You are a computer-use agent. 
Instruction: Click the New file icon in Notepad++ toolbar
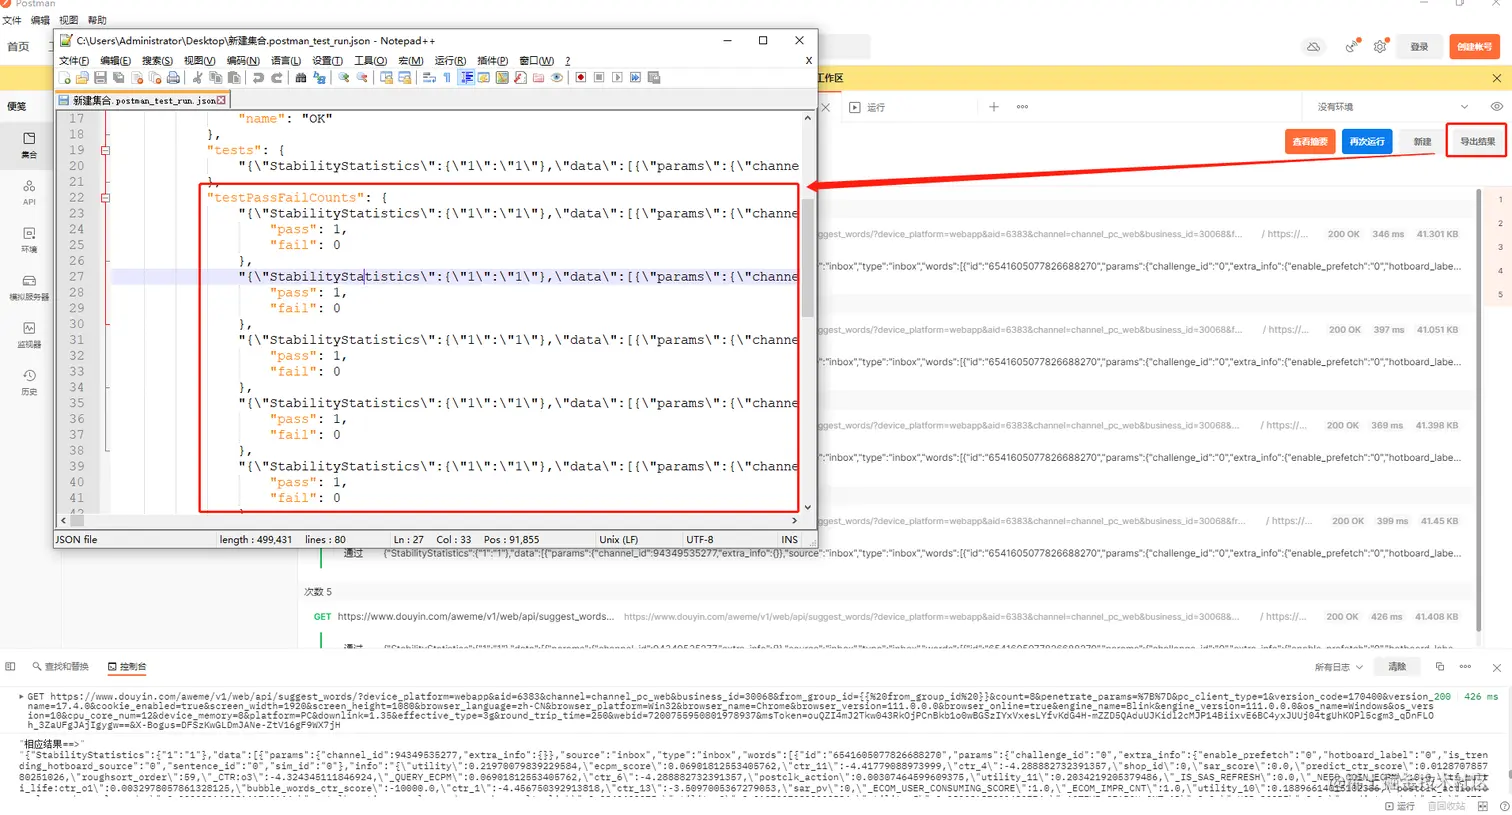65,78
